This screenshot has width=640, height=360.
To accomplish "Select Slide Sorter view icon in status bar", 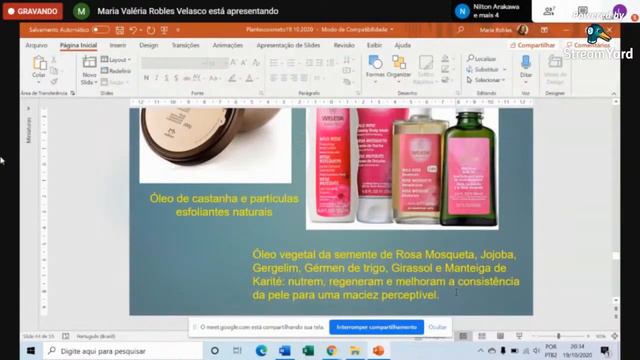I will pyautogui.click(x=482, y=336).
